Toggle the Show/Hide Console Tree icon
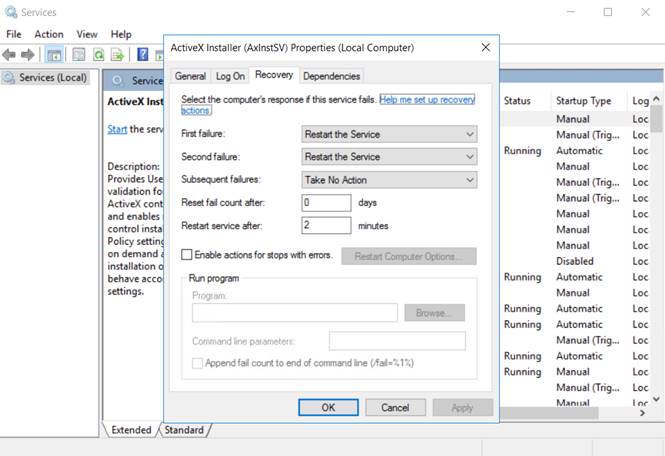 pyautogui.click(x=54, y=55)
